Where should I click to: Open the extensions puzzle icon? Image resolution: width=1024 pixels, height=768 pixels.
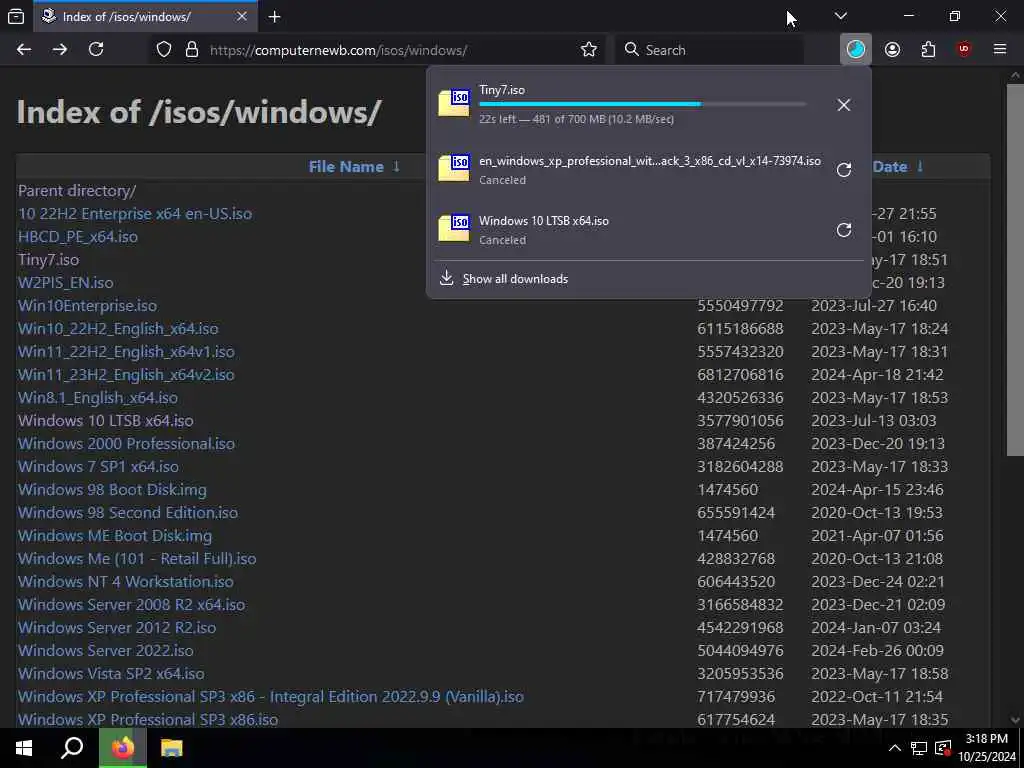point(928,50)
